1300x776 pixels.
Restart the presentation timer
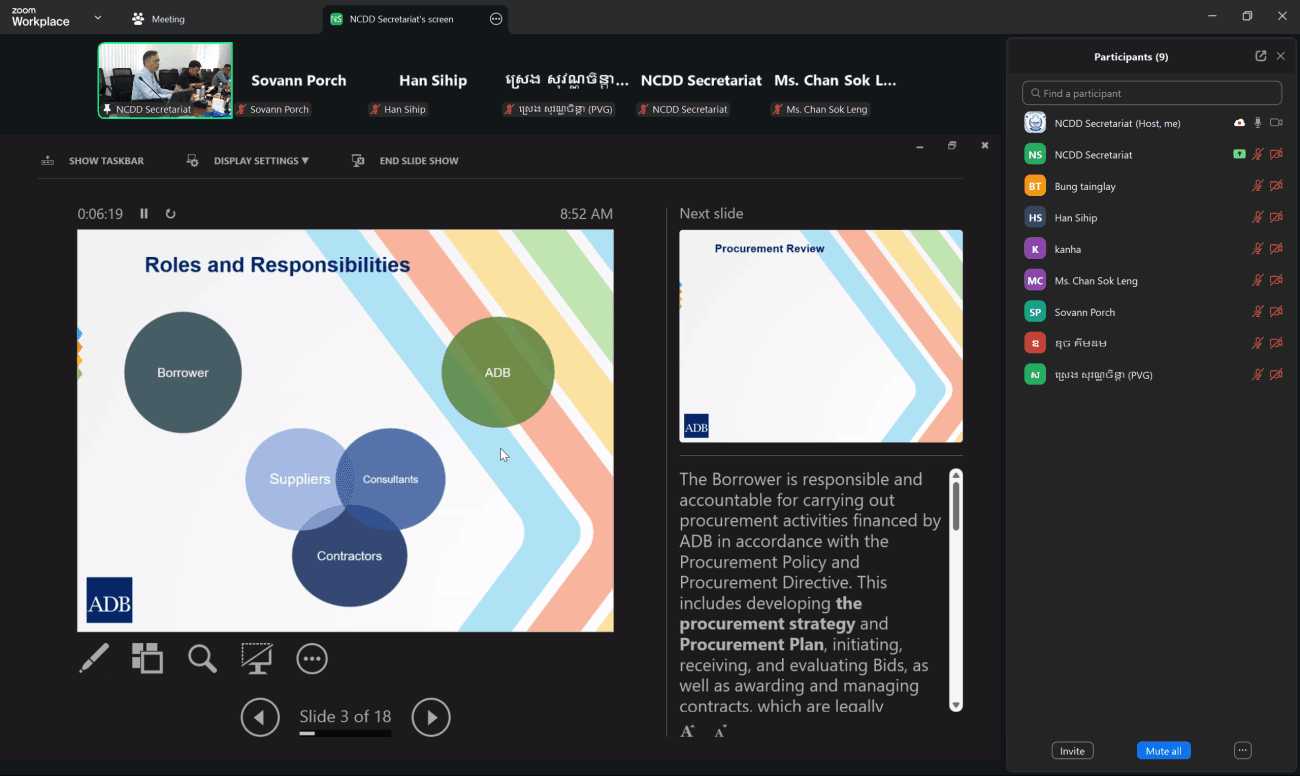171,214
